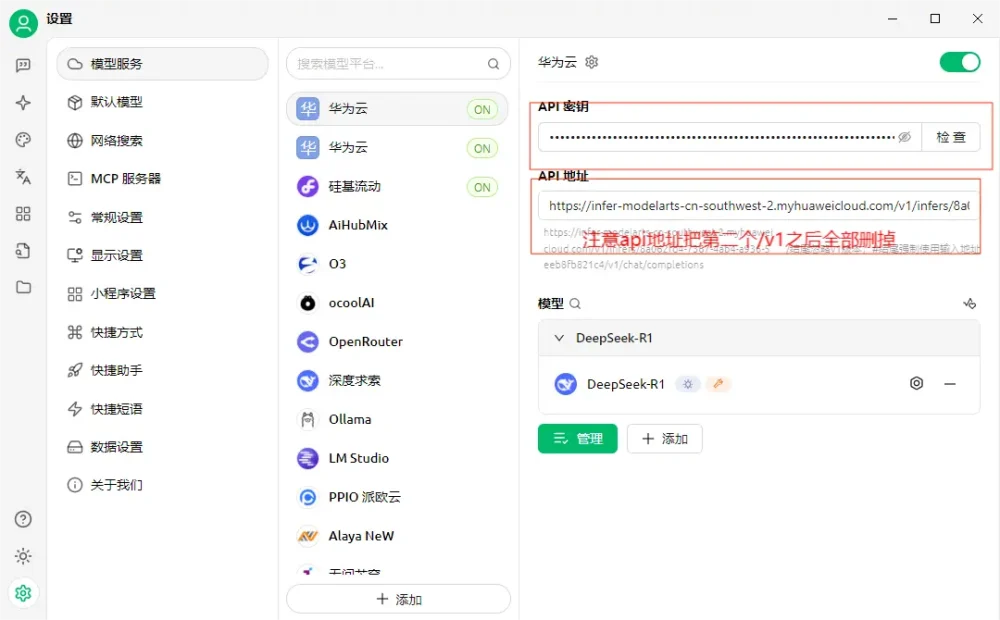Click the reasoning tag icon on DeepSeek-R1

click(688, 384)
